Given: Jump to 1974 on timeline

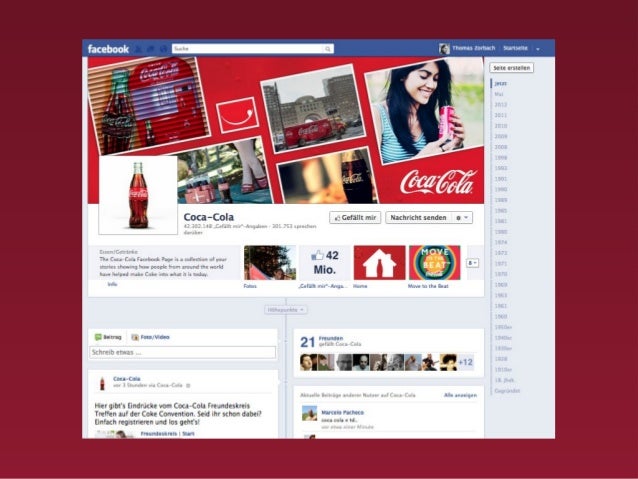Looking at the screenshot, I should pyautogui.click(x=500, y=242).
